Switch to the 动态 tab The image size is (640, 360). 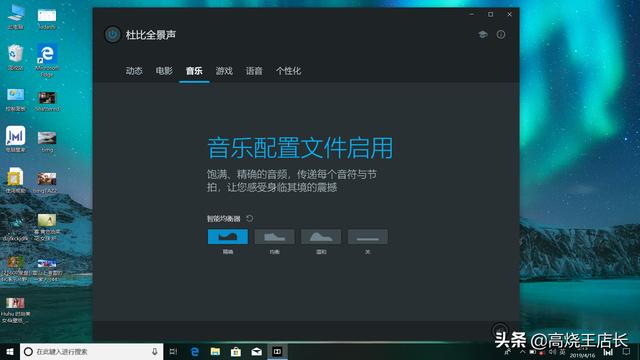[x=134, y=71]
